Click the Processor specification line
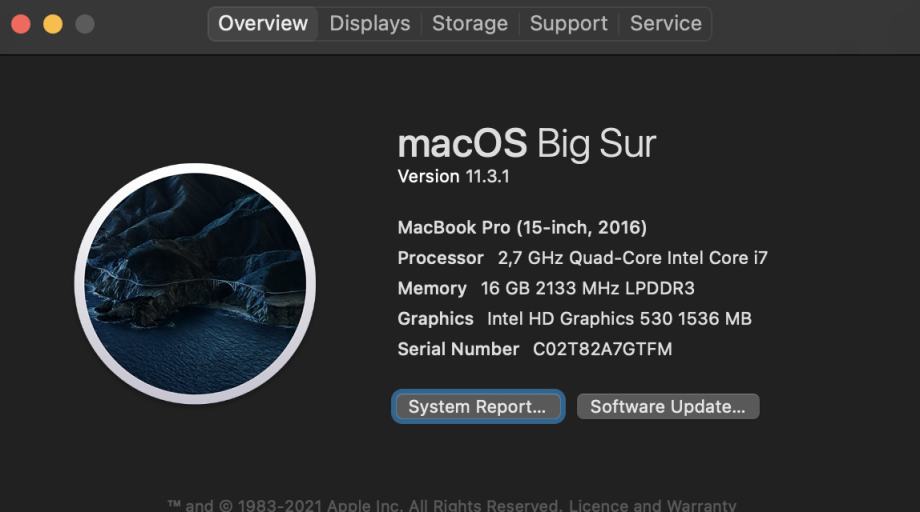920x512 pixels. tap(583, 258)
